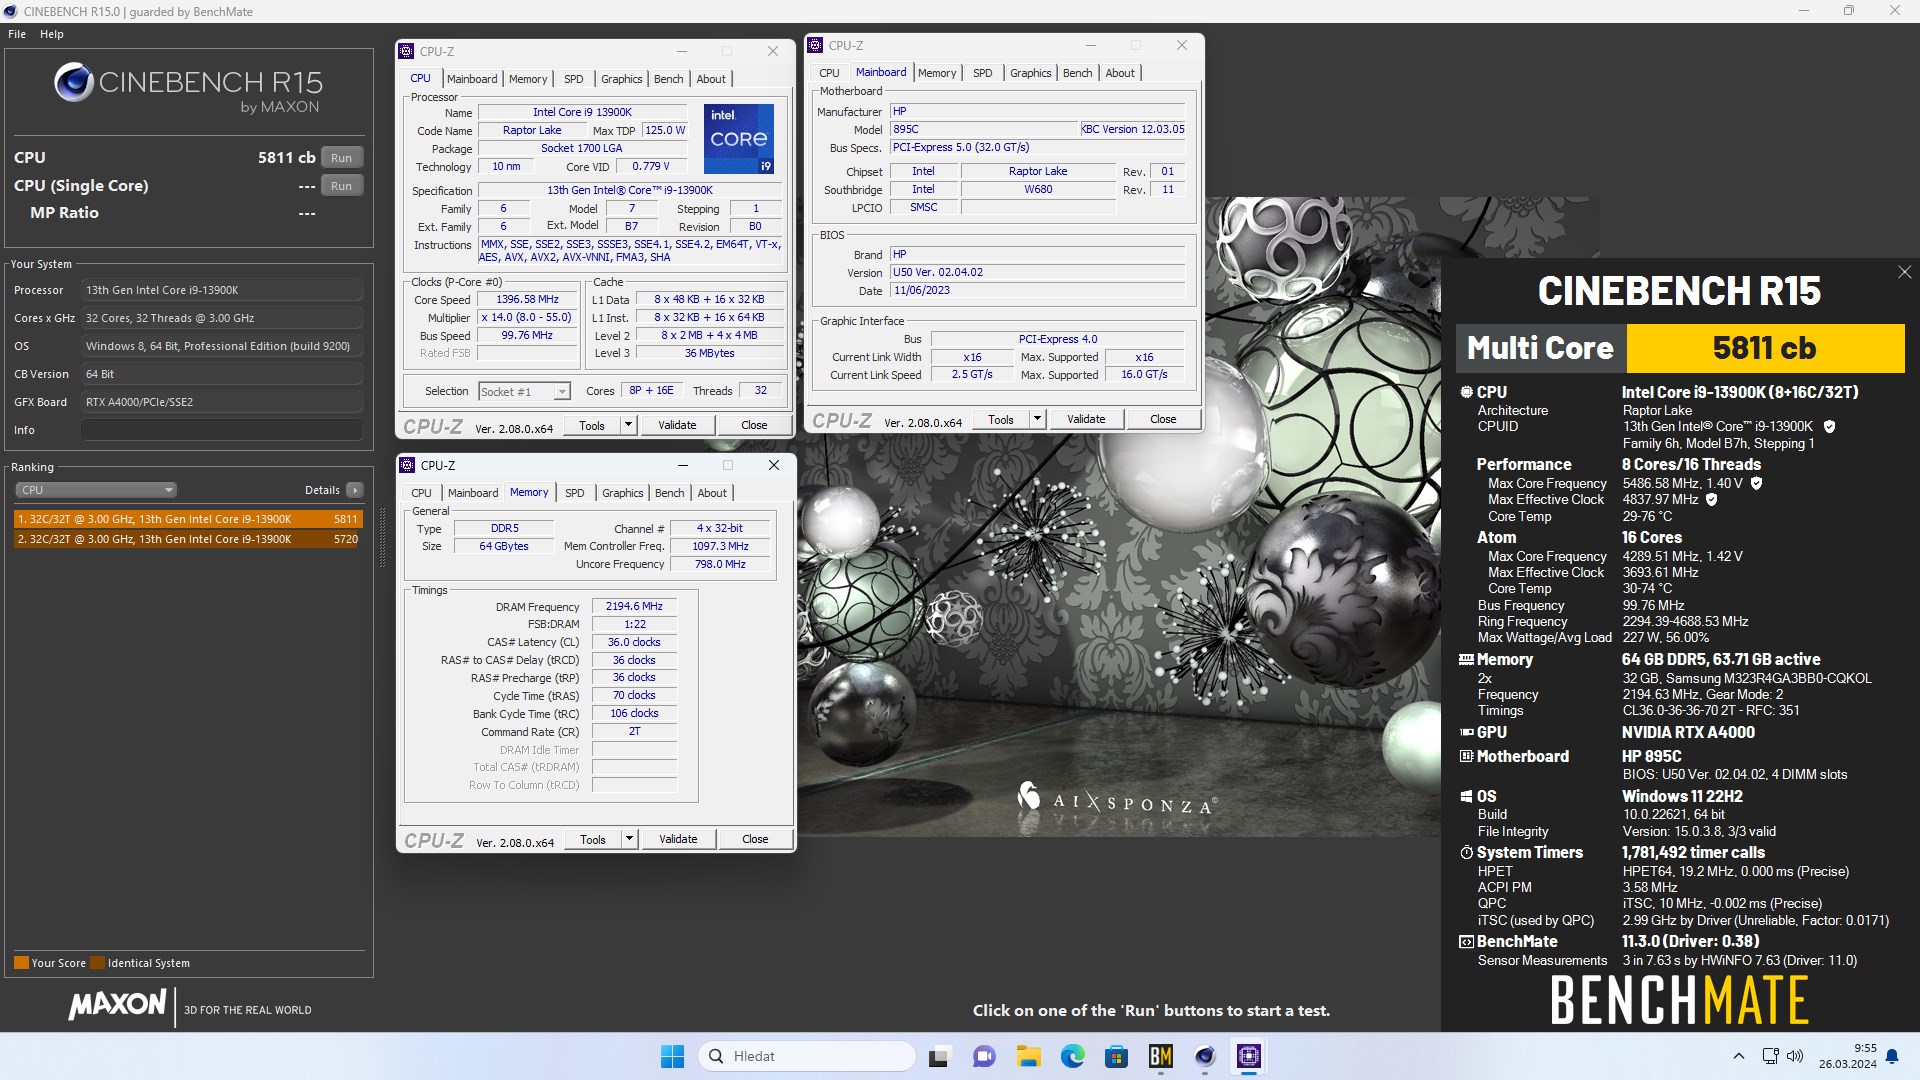Switch to Cinebench taskbar icon

point(1205,1056)
